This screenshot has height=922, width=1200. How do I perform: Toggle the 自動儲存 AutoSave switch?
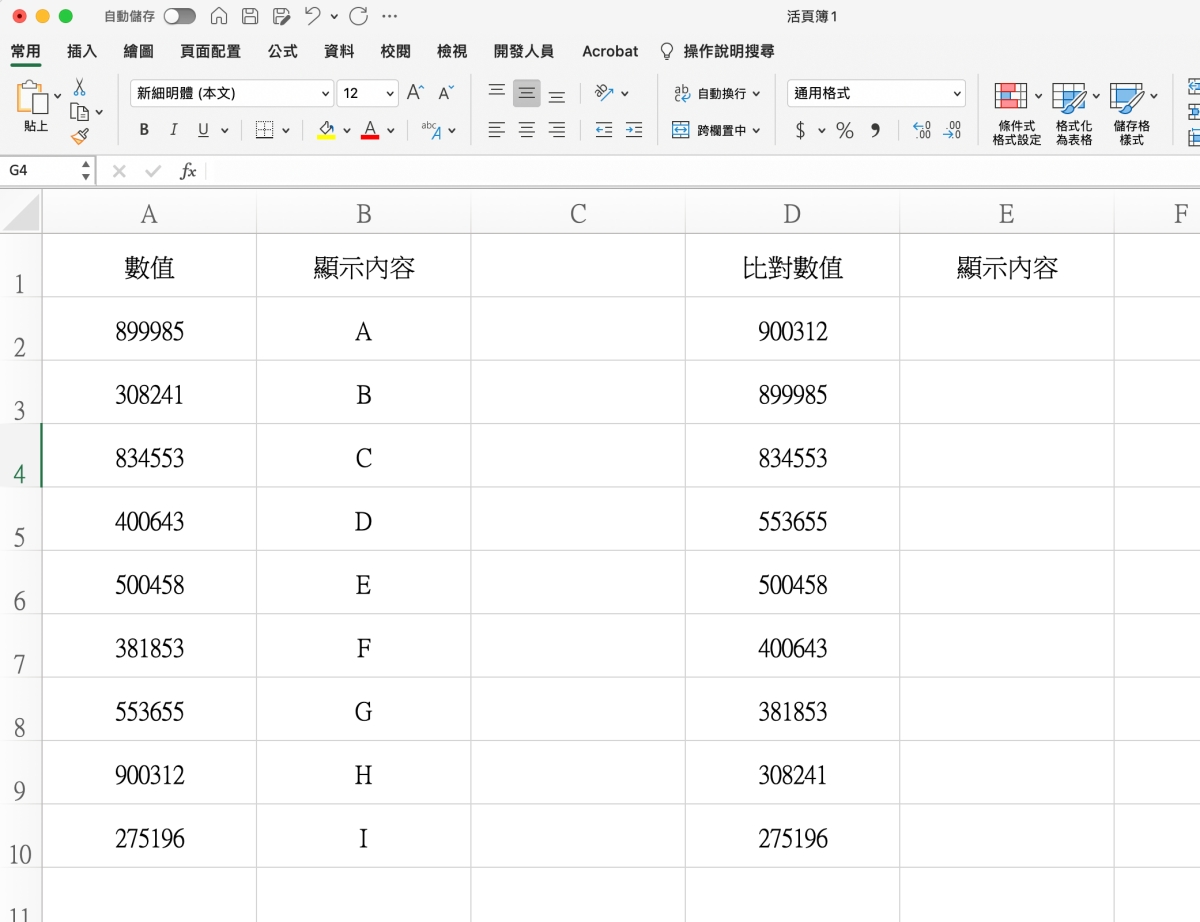click(x=180, y=17)
